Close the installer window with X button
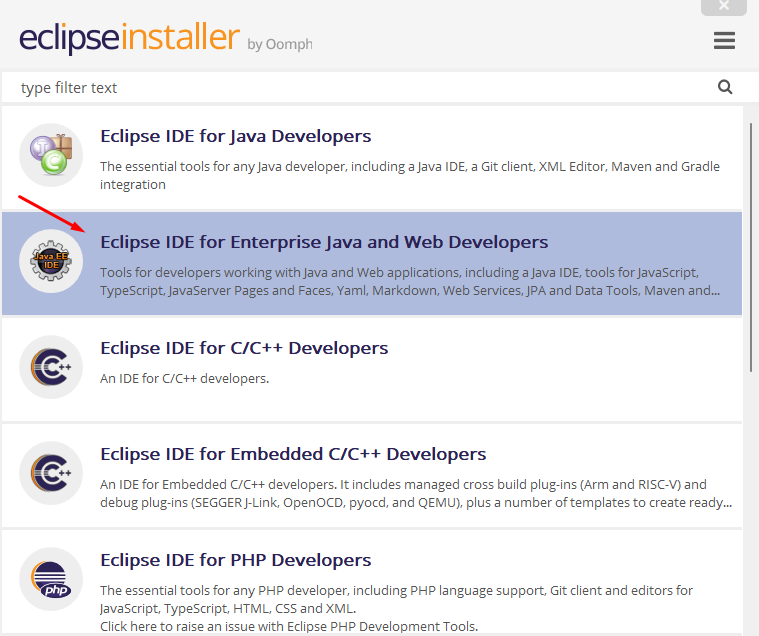759x636 pixels. (724, 6)
